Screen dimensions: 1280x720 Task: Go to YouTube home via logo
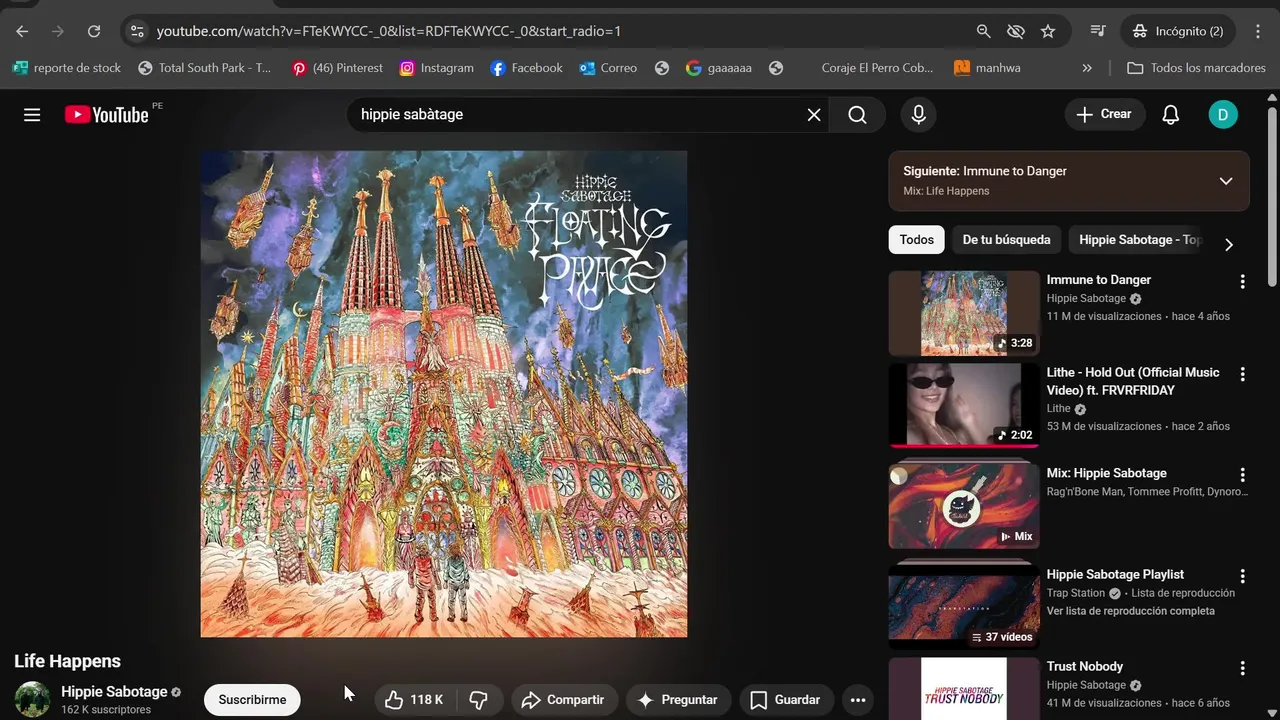click(x=107, y=115)
